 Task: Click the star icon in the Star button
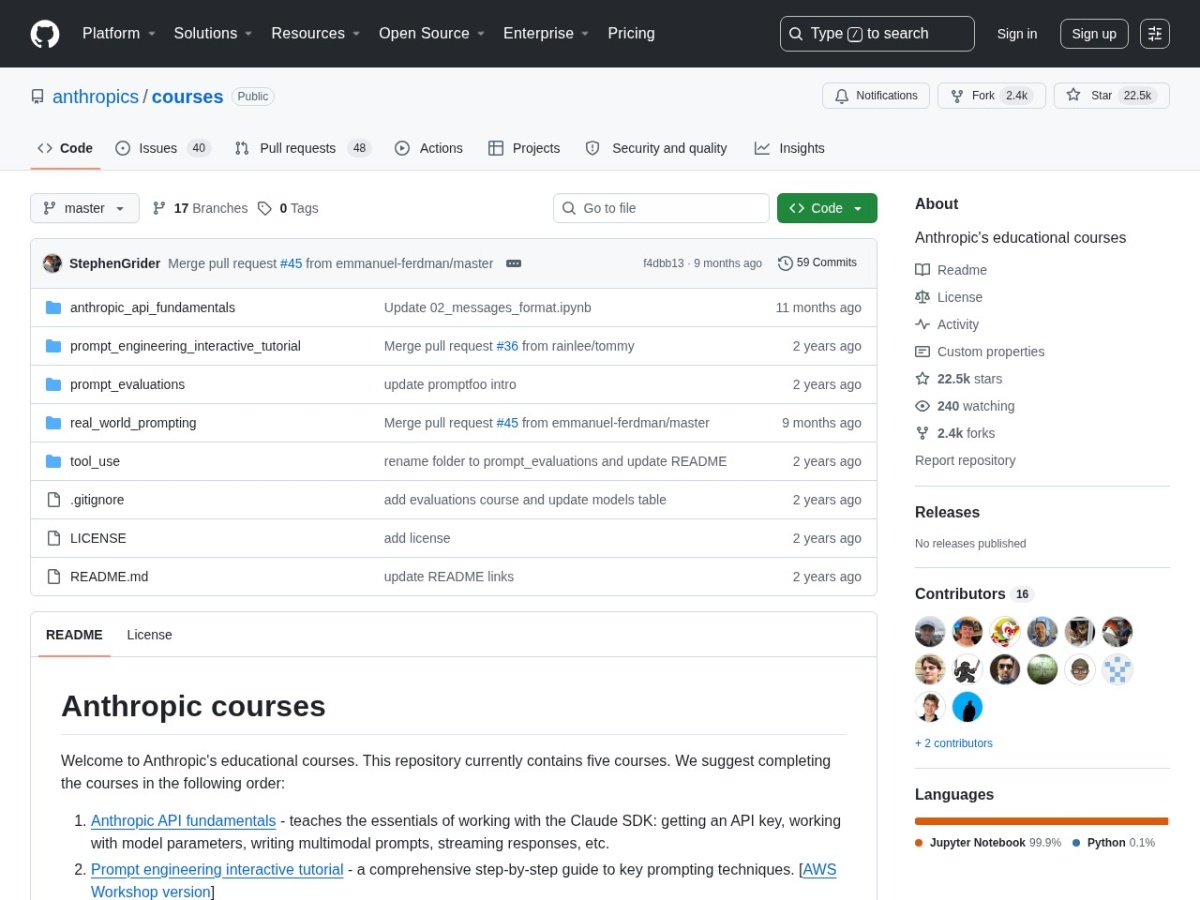1073,95
